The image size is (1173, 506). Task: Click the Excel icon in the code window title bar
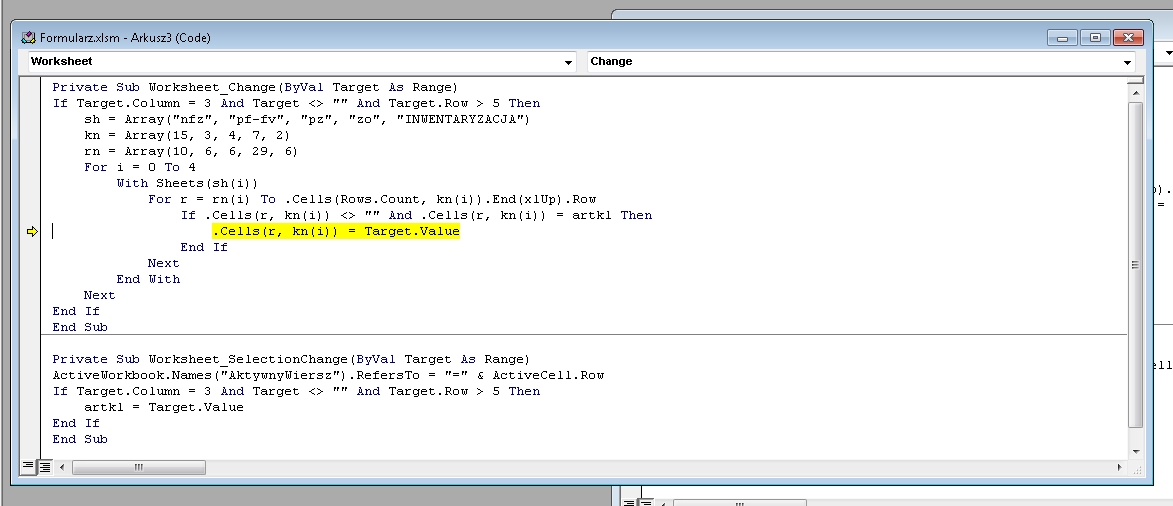click(x=28, y=37)
